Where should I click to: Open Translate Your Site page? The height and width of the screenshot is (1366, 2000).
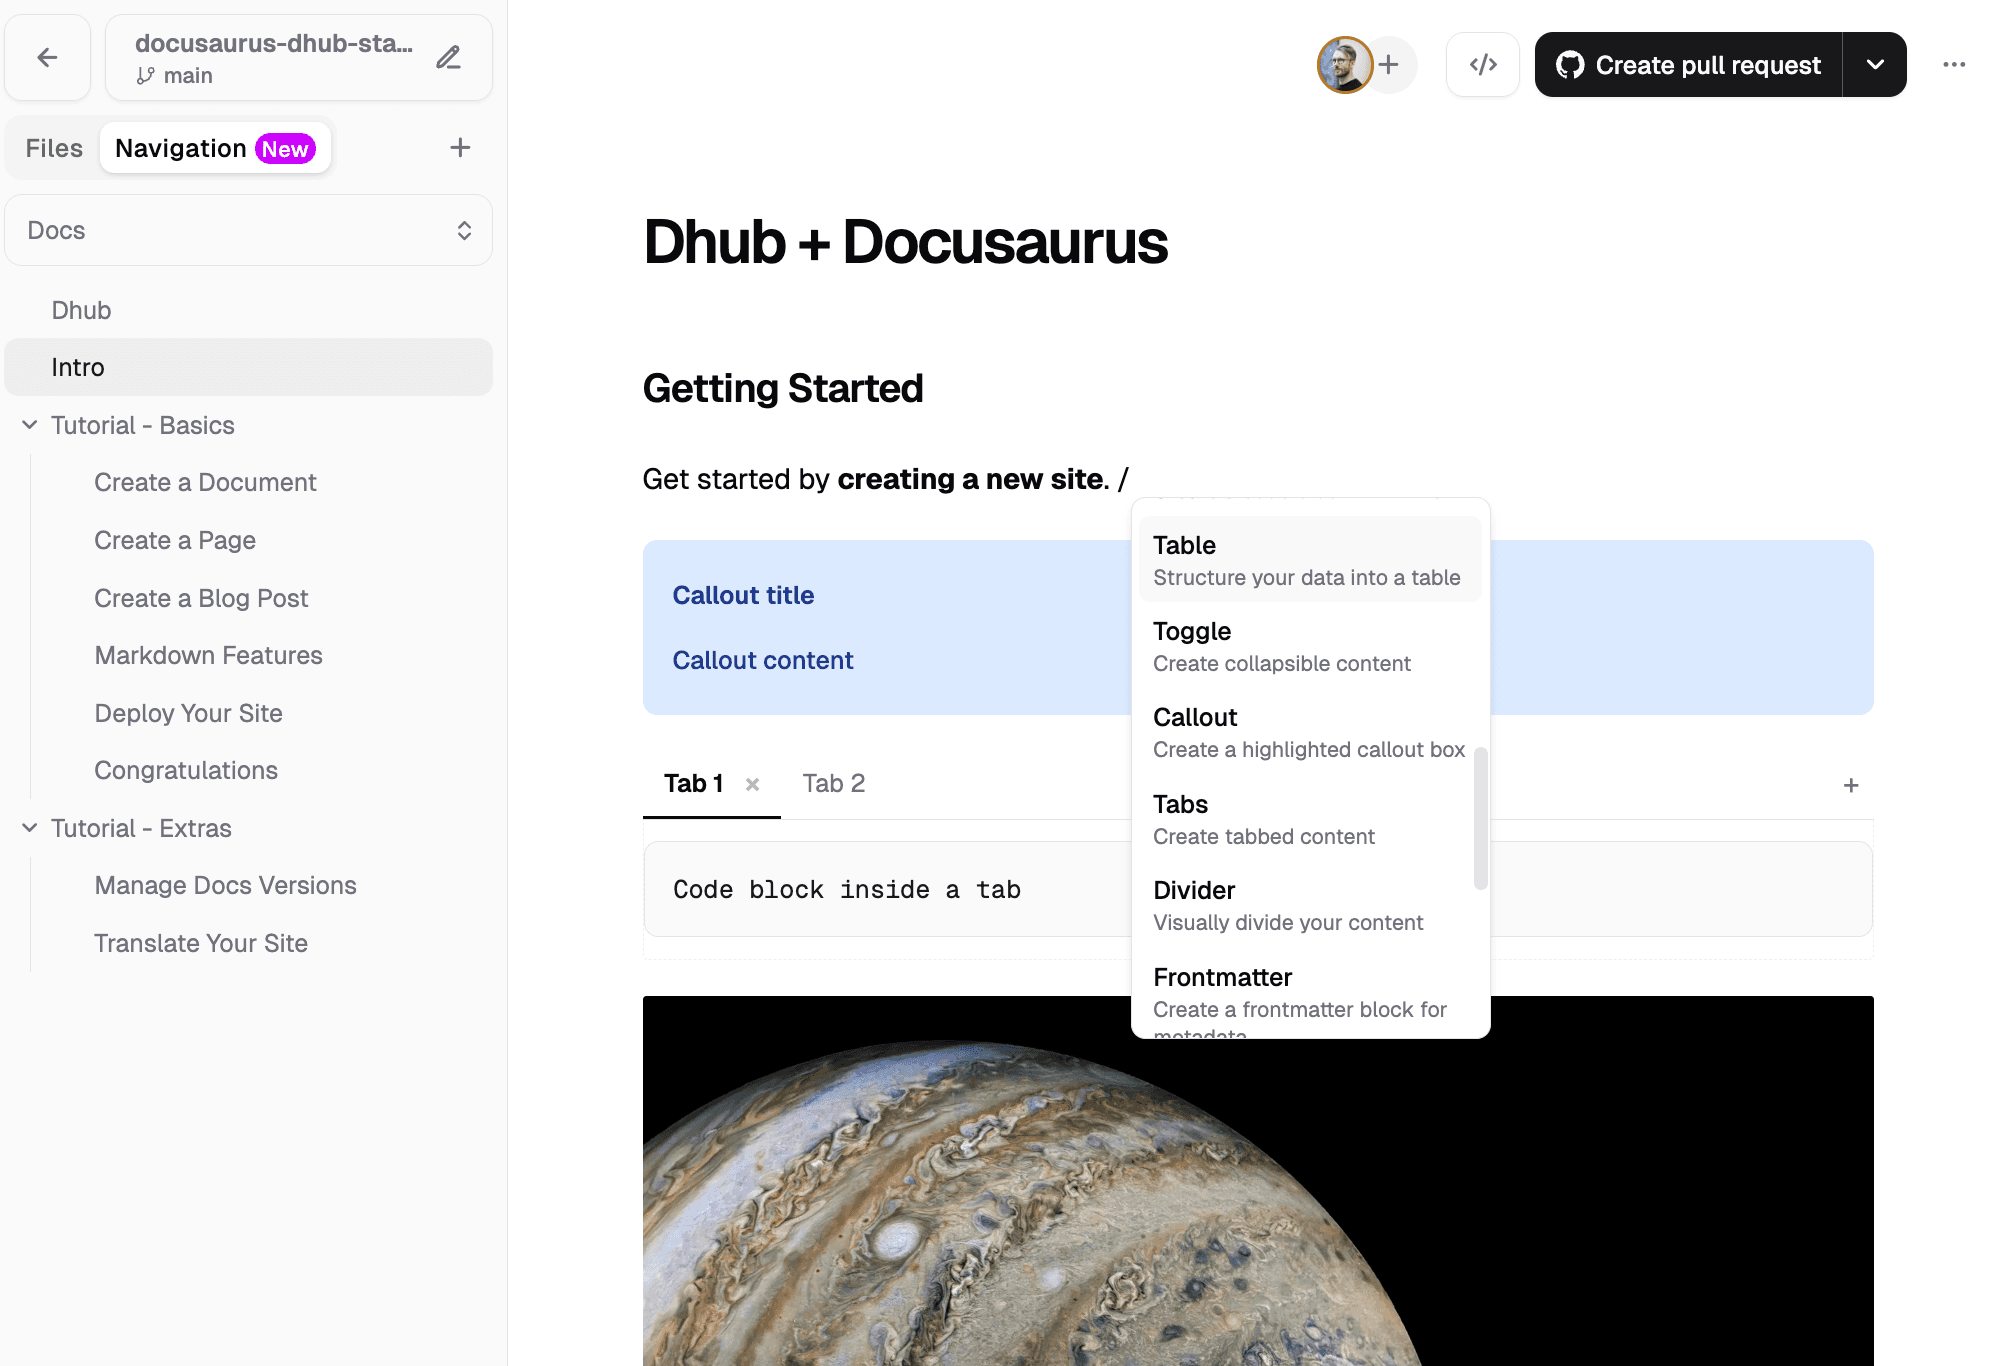tap(201, 944)
